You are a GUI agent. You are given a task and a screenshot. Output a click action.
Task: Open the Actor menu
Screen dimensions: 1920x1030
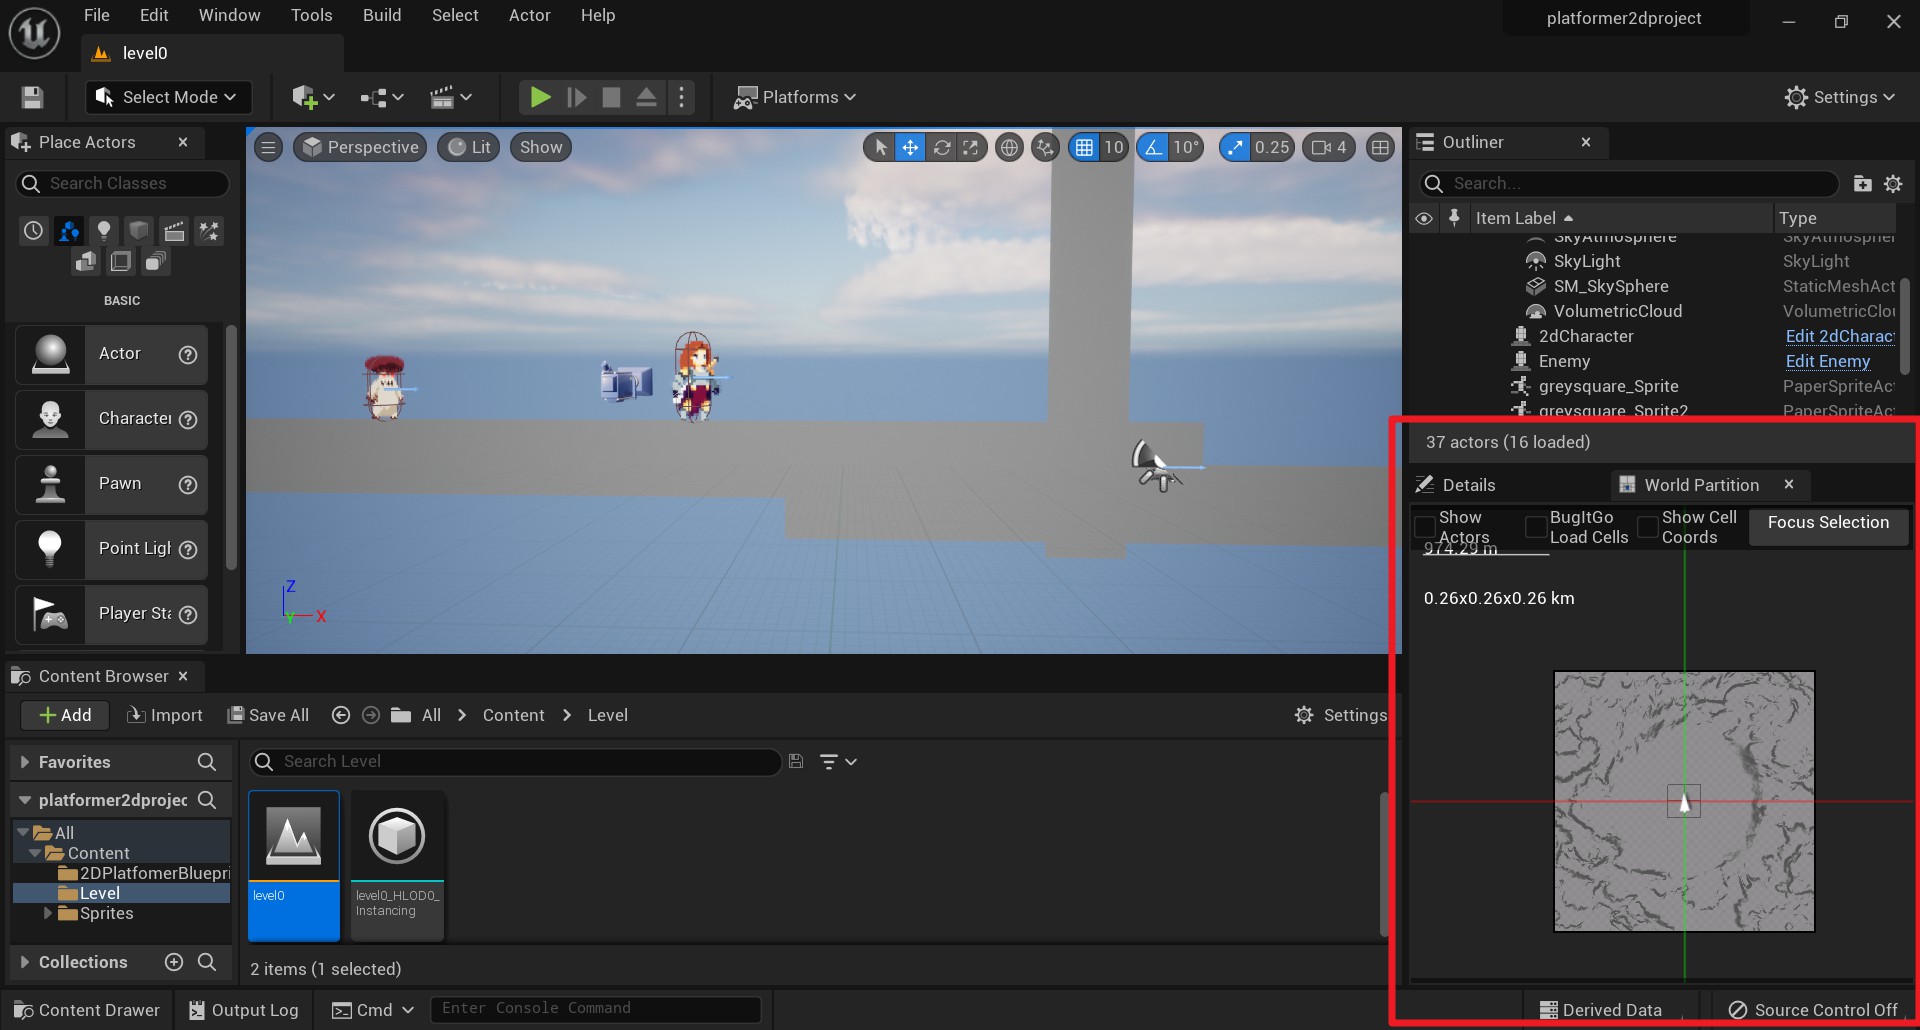click(x=529, y=15)
